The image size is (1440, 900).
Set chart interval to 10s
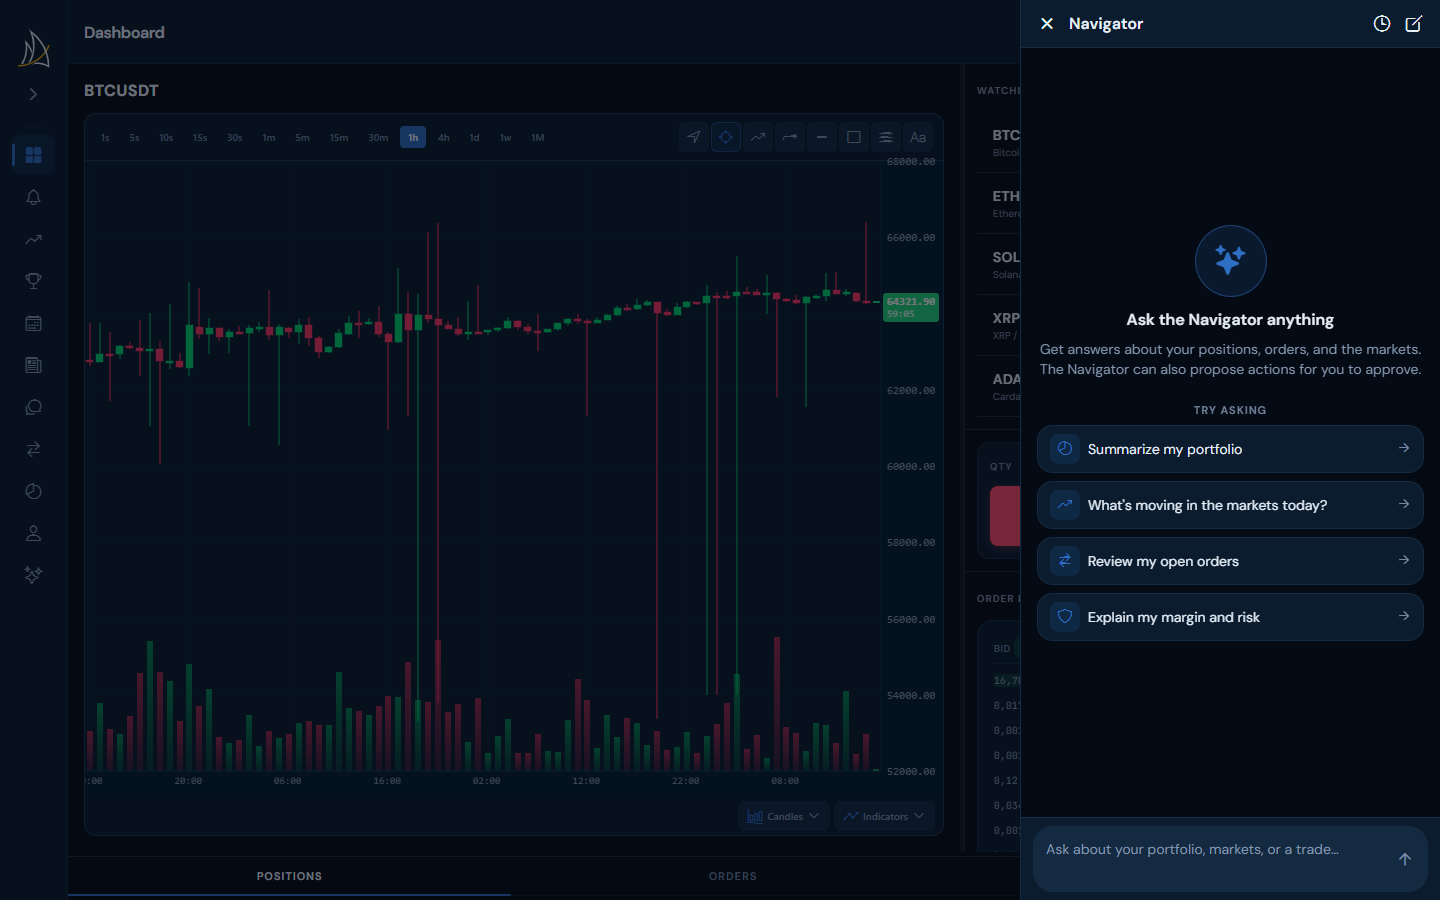point(166,138)
